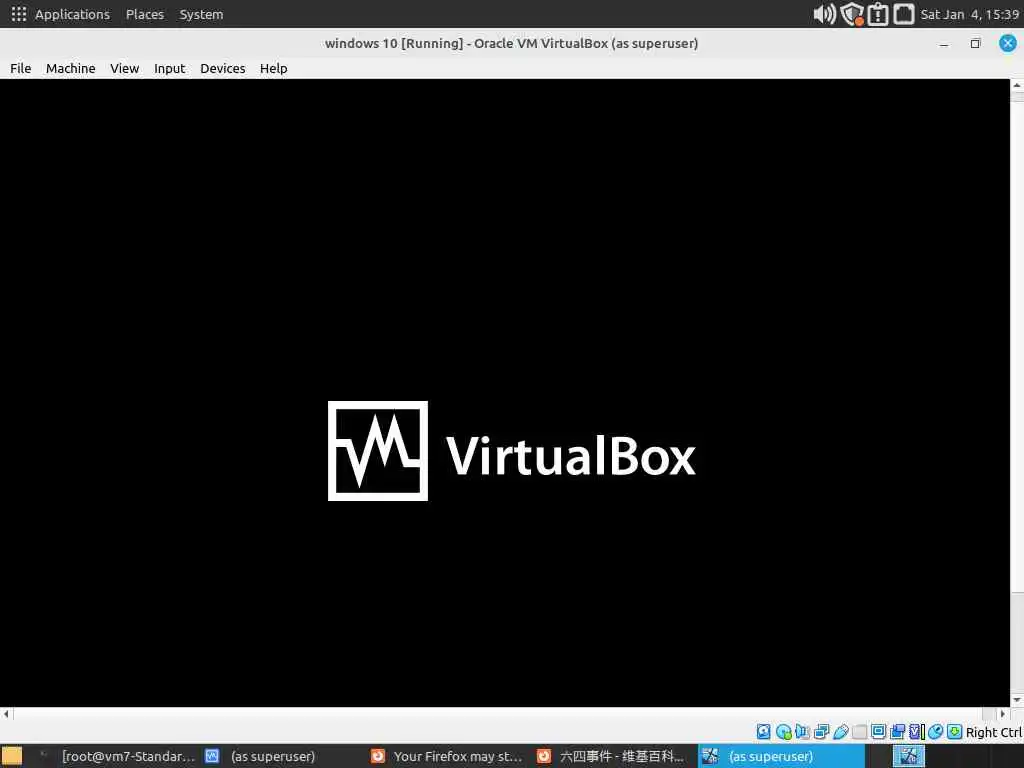1024x768 pixels.
Task: Click the security shield tray icon
Action: 852,14
